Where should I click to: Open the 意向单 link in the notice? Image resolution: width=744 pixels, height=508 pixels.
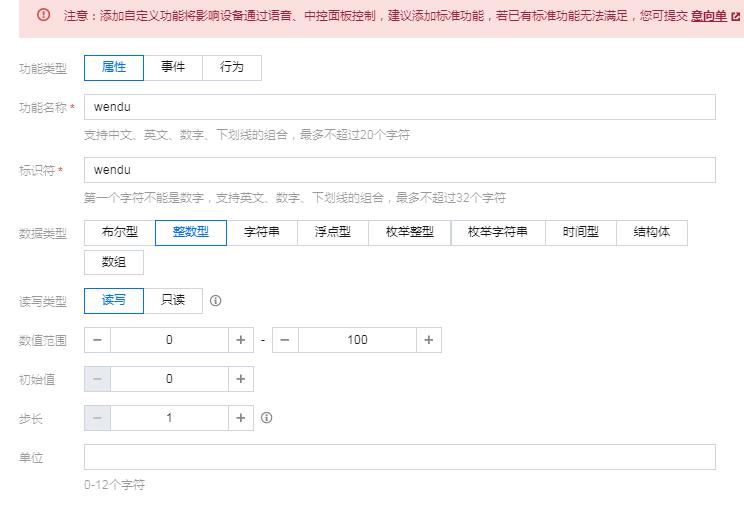708,16
